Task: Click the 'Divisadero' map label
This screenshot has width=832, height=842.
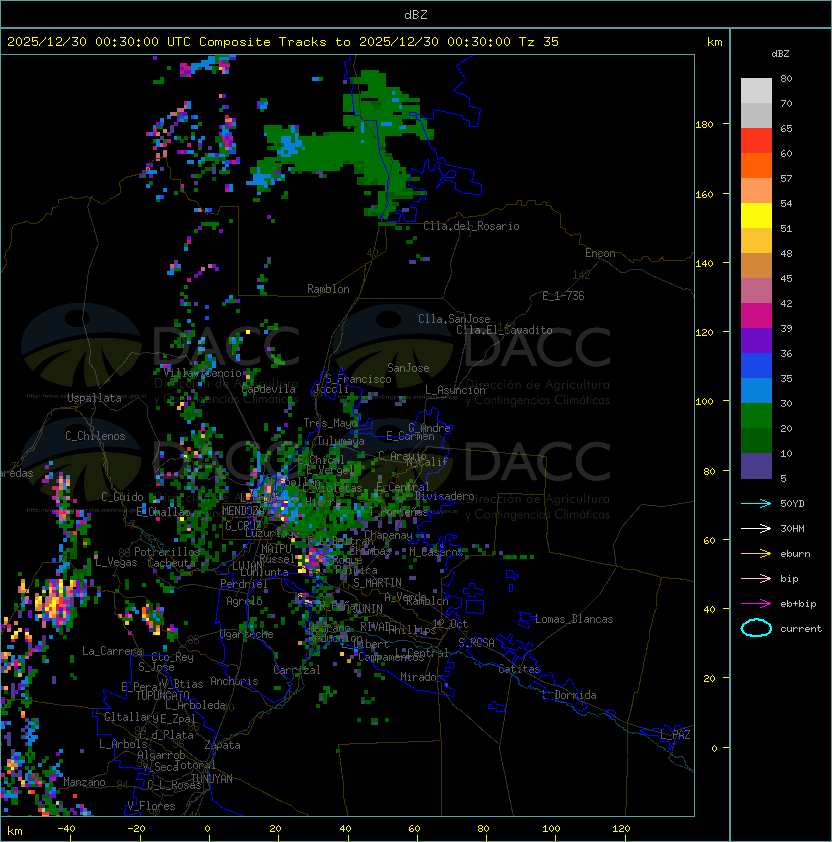Action: (444, 496)
